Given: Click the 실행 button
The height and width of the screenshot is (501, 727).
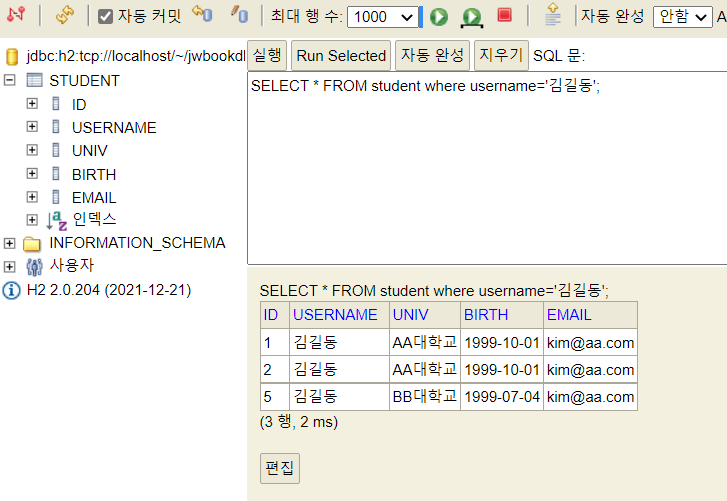Looking at the screenshot, I should [x=267, y=56].
